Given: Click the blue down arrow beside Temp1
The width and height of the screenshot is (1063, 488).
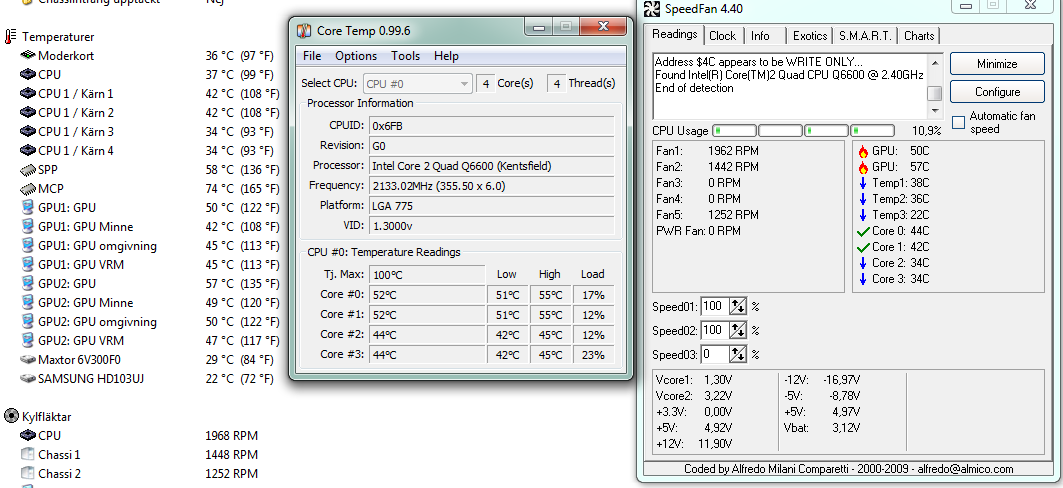Looking at the screenshot, I should pyautogui.click(x=863, y=183).
